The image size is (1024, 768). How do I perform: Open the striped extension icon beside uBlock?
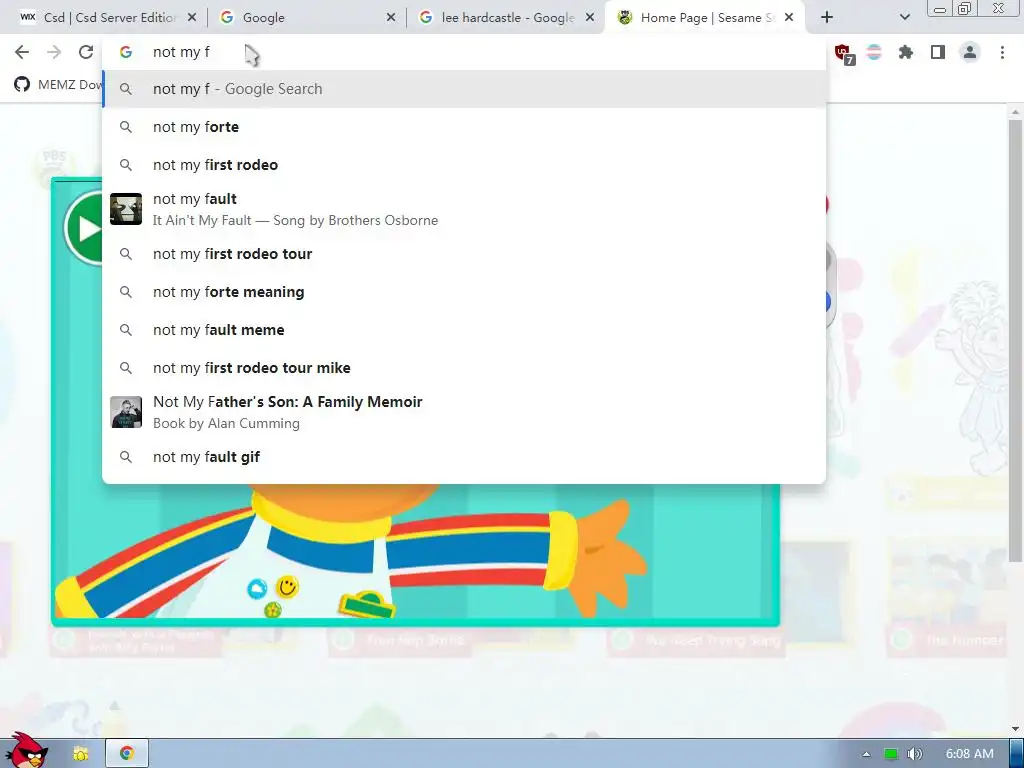click(x=874, y=52)
